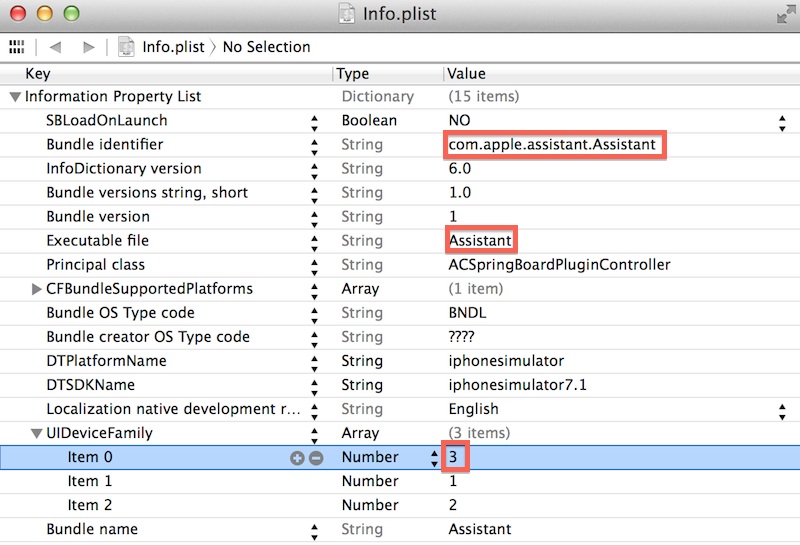Open the SBLoadOnLaunch value dropdown
This screenshot has width=800, height=545.
point(782,121)
